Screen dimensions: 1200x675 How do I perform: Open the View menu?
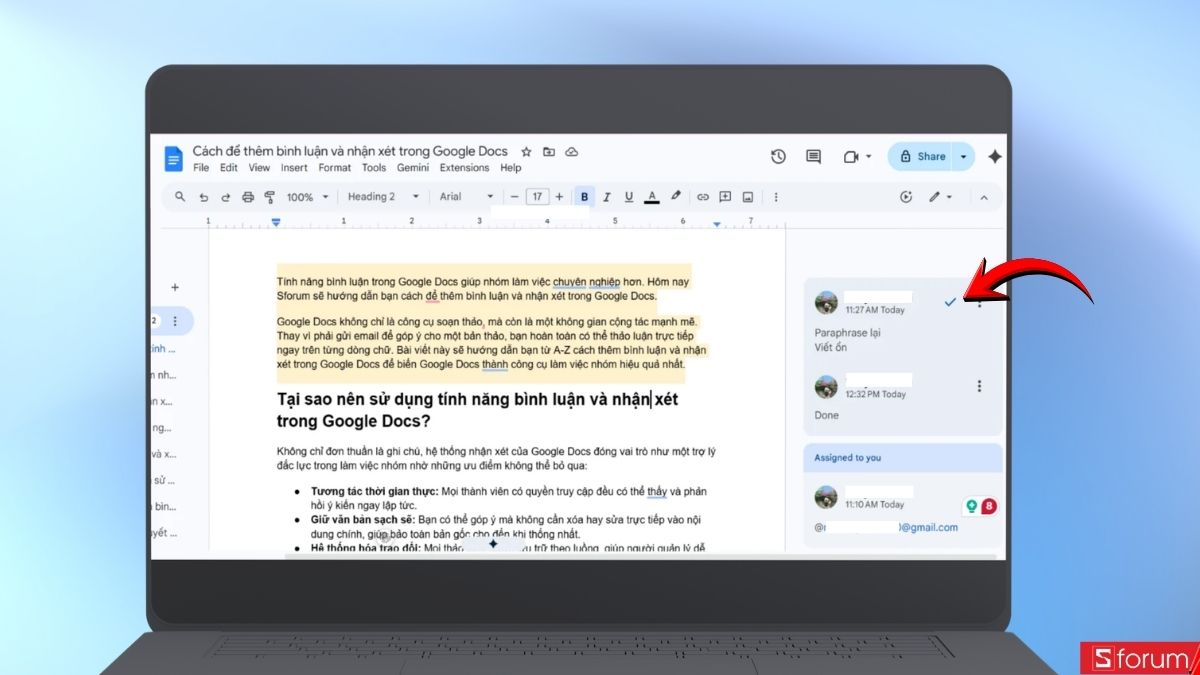(259, 168)
